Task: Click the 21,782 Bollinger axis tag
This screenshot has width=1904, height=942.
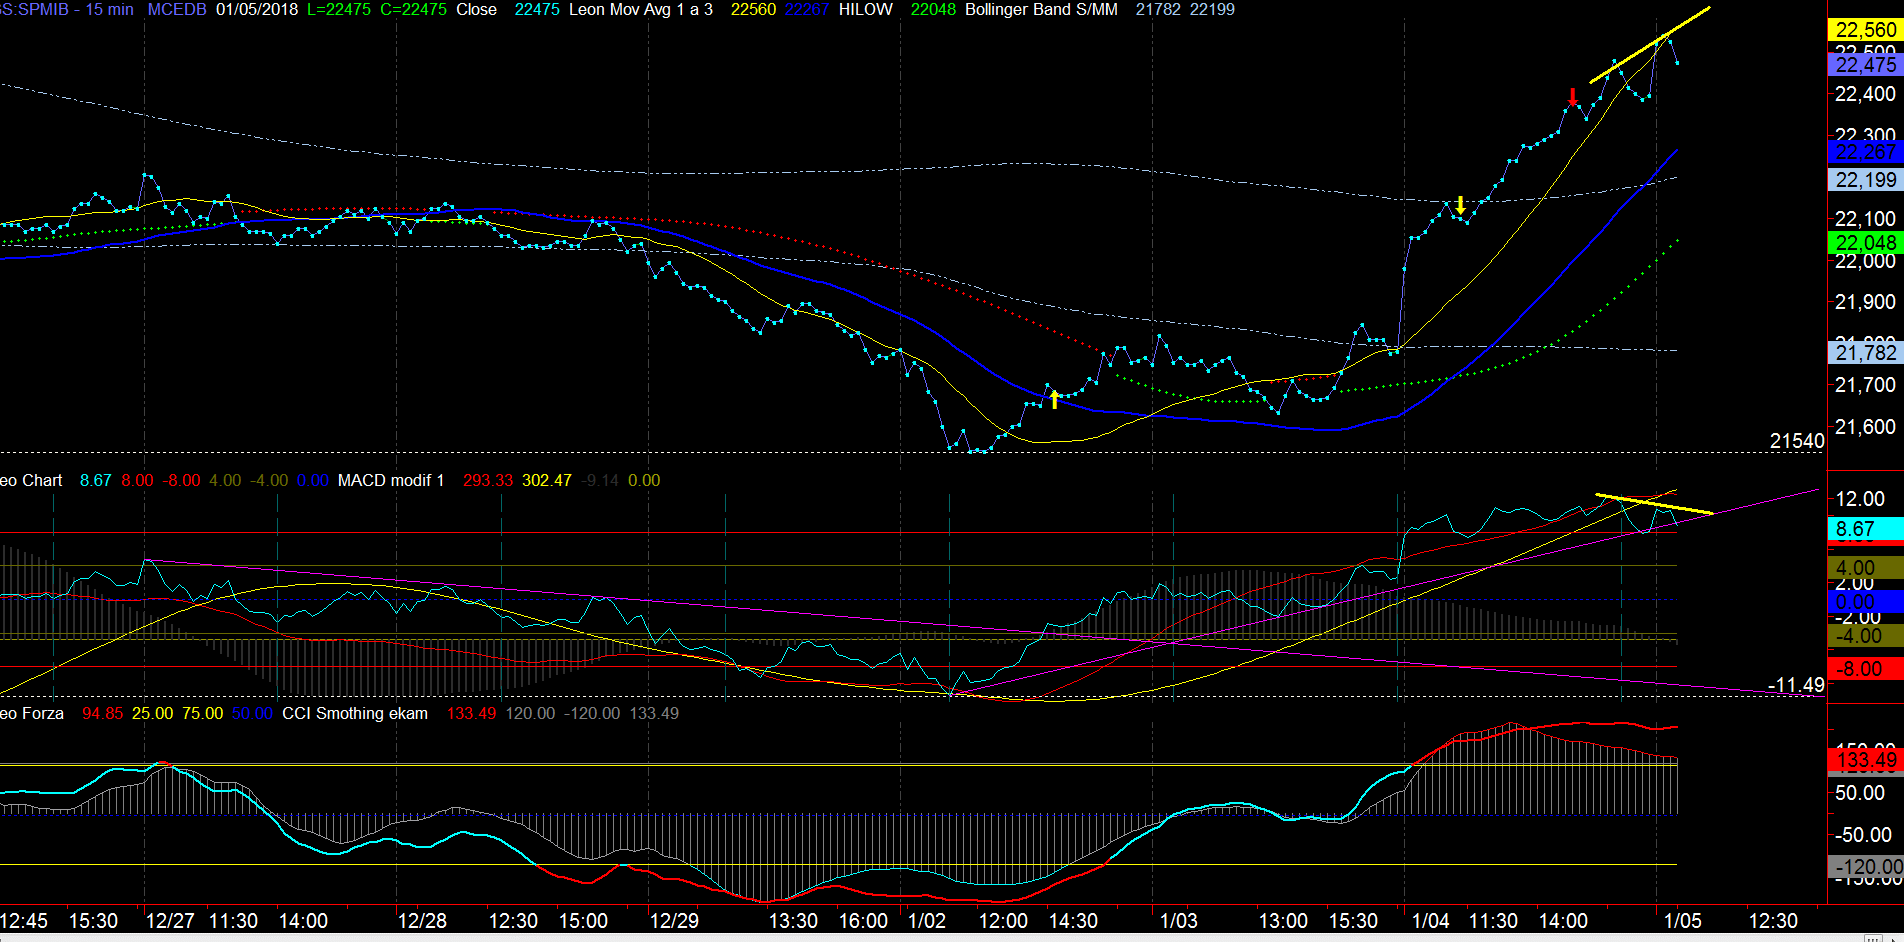Action: tap(1865, 352)
